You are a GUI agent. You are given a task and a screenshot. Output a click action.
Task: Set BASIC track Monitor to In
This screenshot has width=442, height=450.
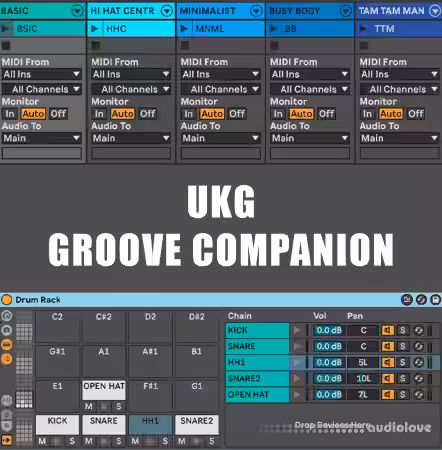click(10, 114)
